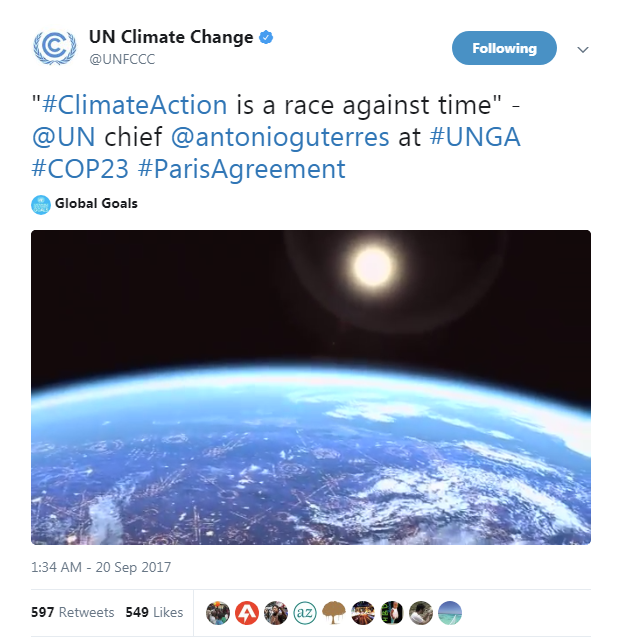This screenshot has height=641, width=621.
Task: Toggle the Following button
Action: 504,48
